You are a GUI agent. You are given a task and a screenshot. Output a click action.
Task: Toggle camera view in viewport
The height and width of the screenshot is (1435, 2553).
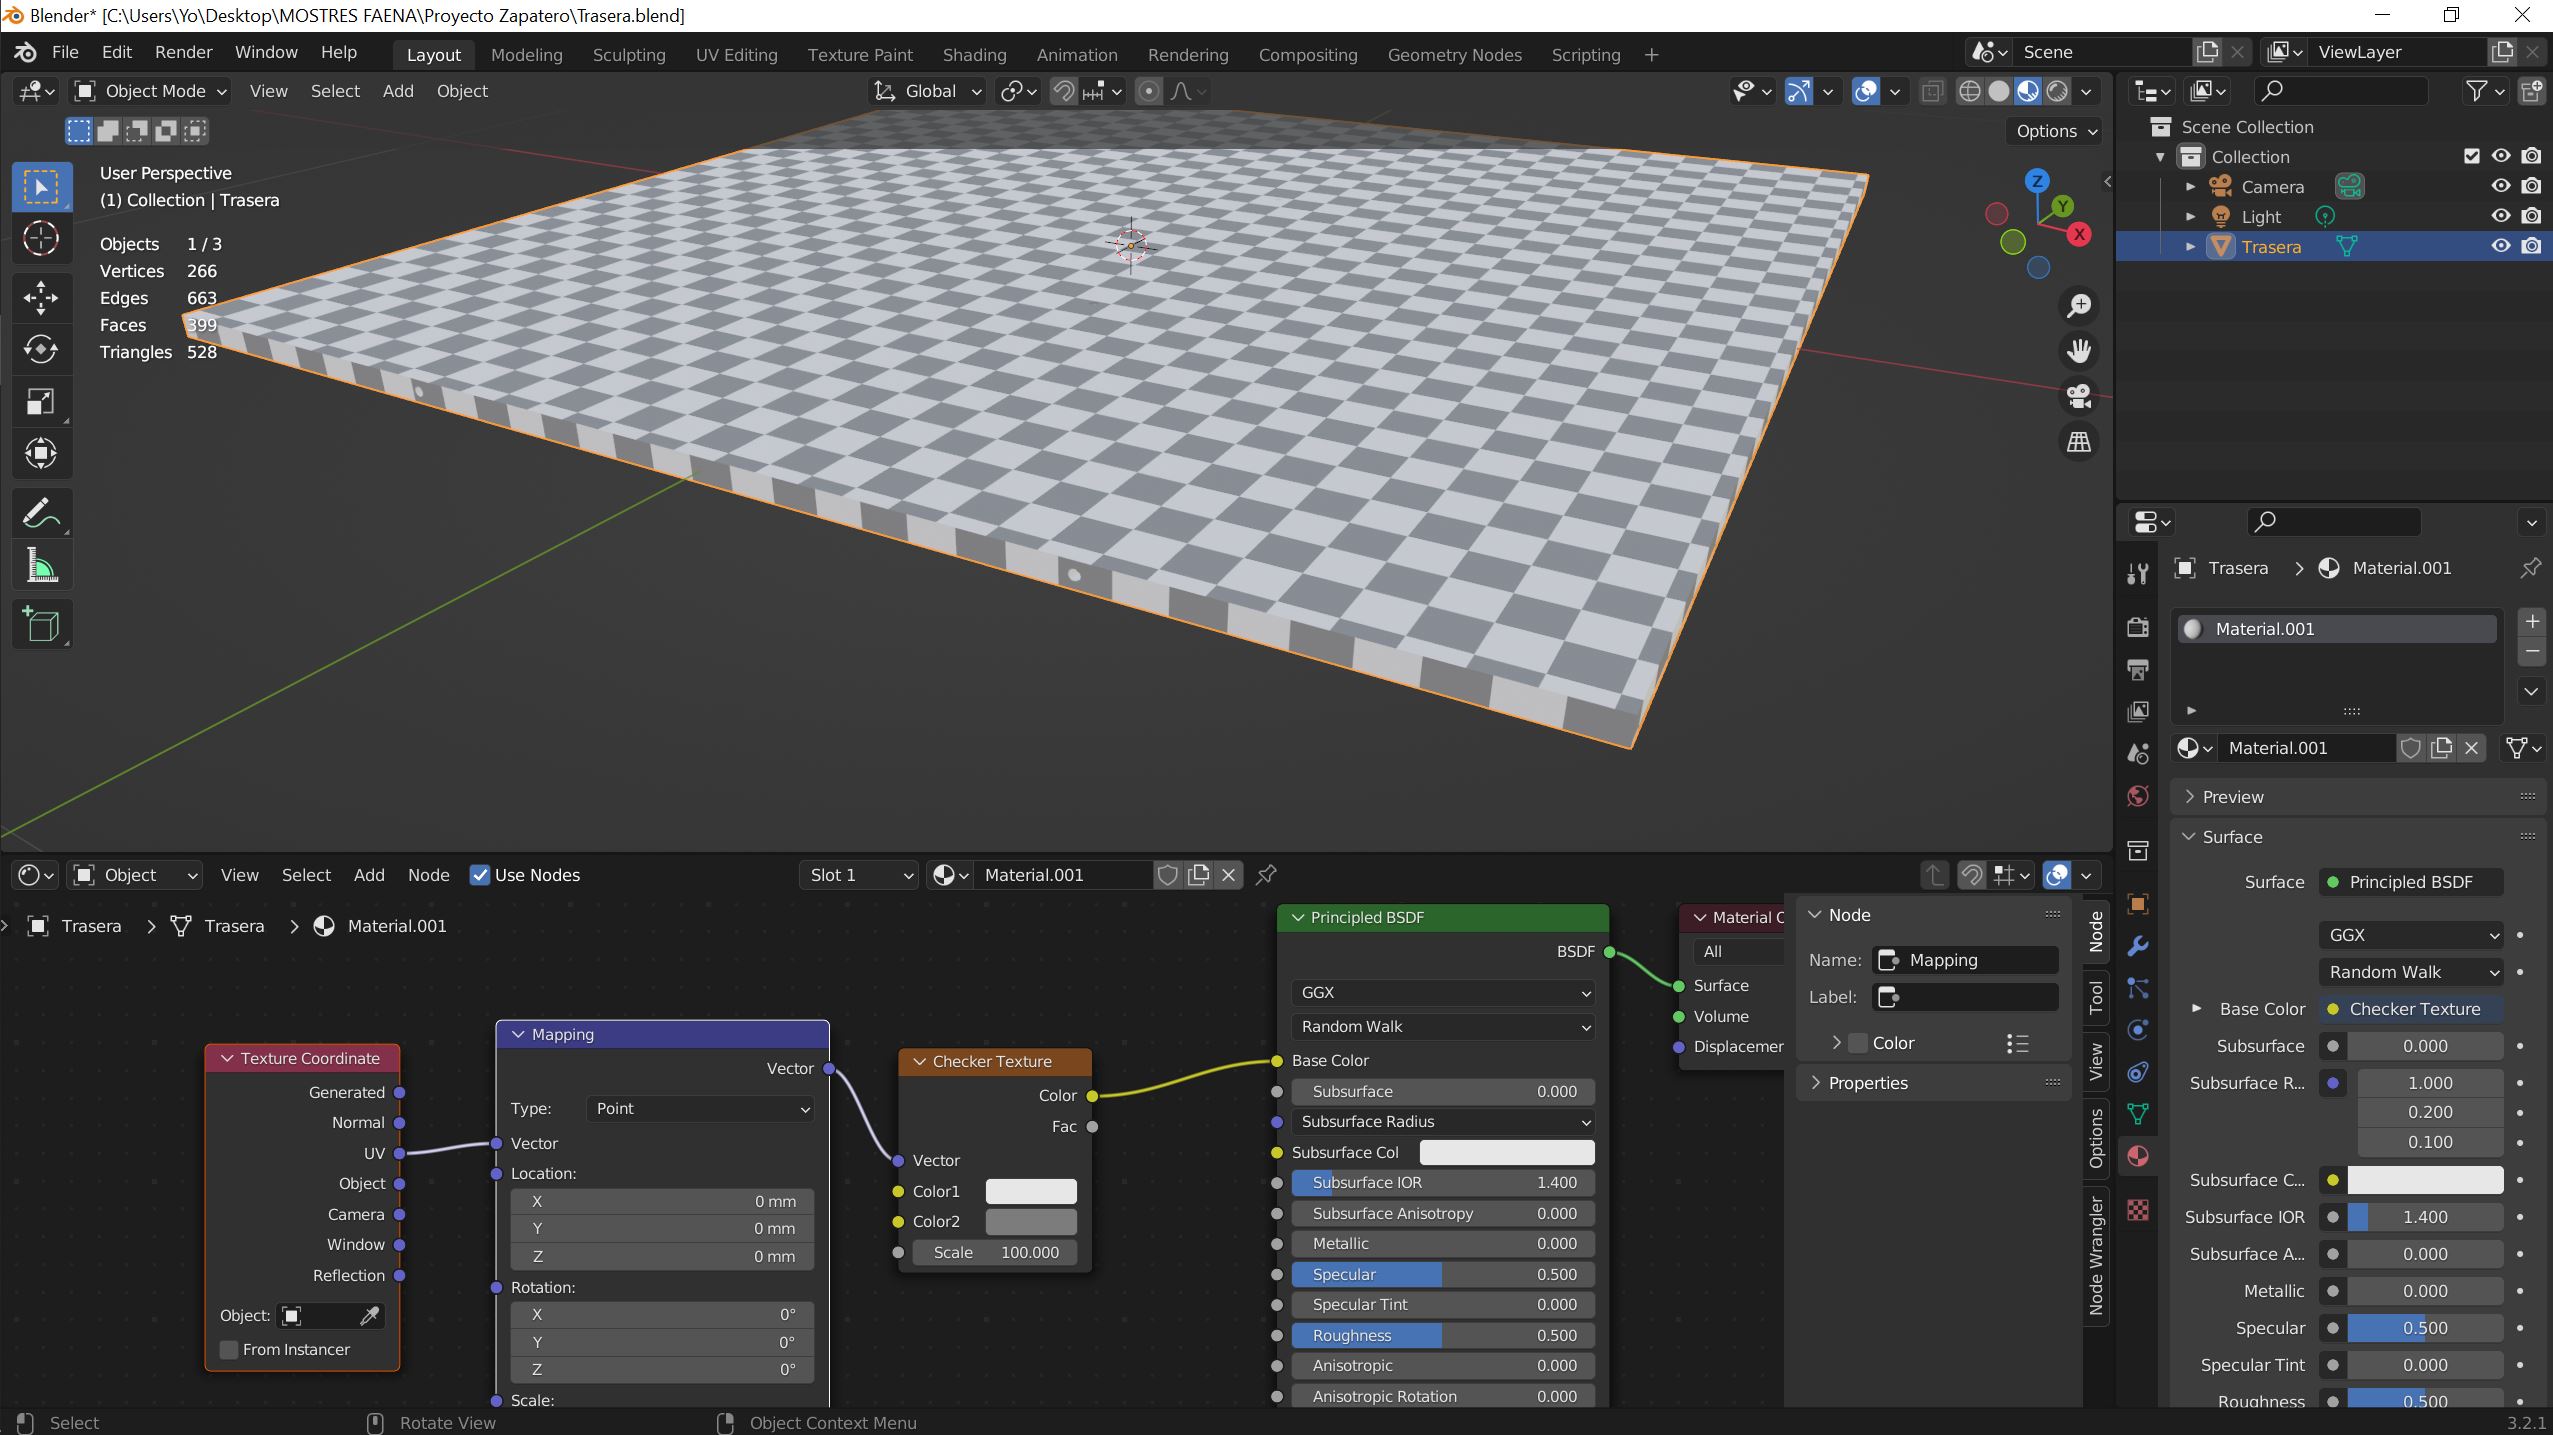click(x=2079, y=396)
